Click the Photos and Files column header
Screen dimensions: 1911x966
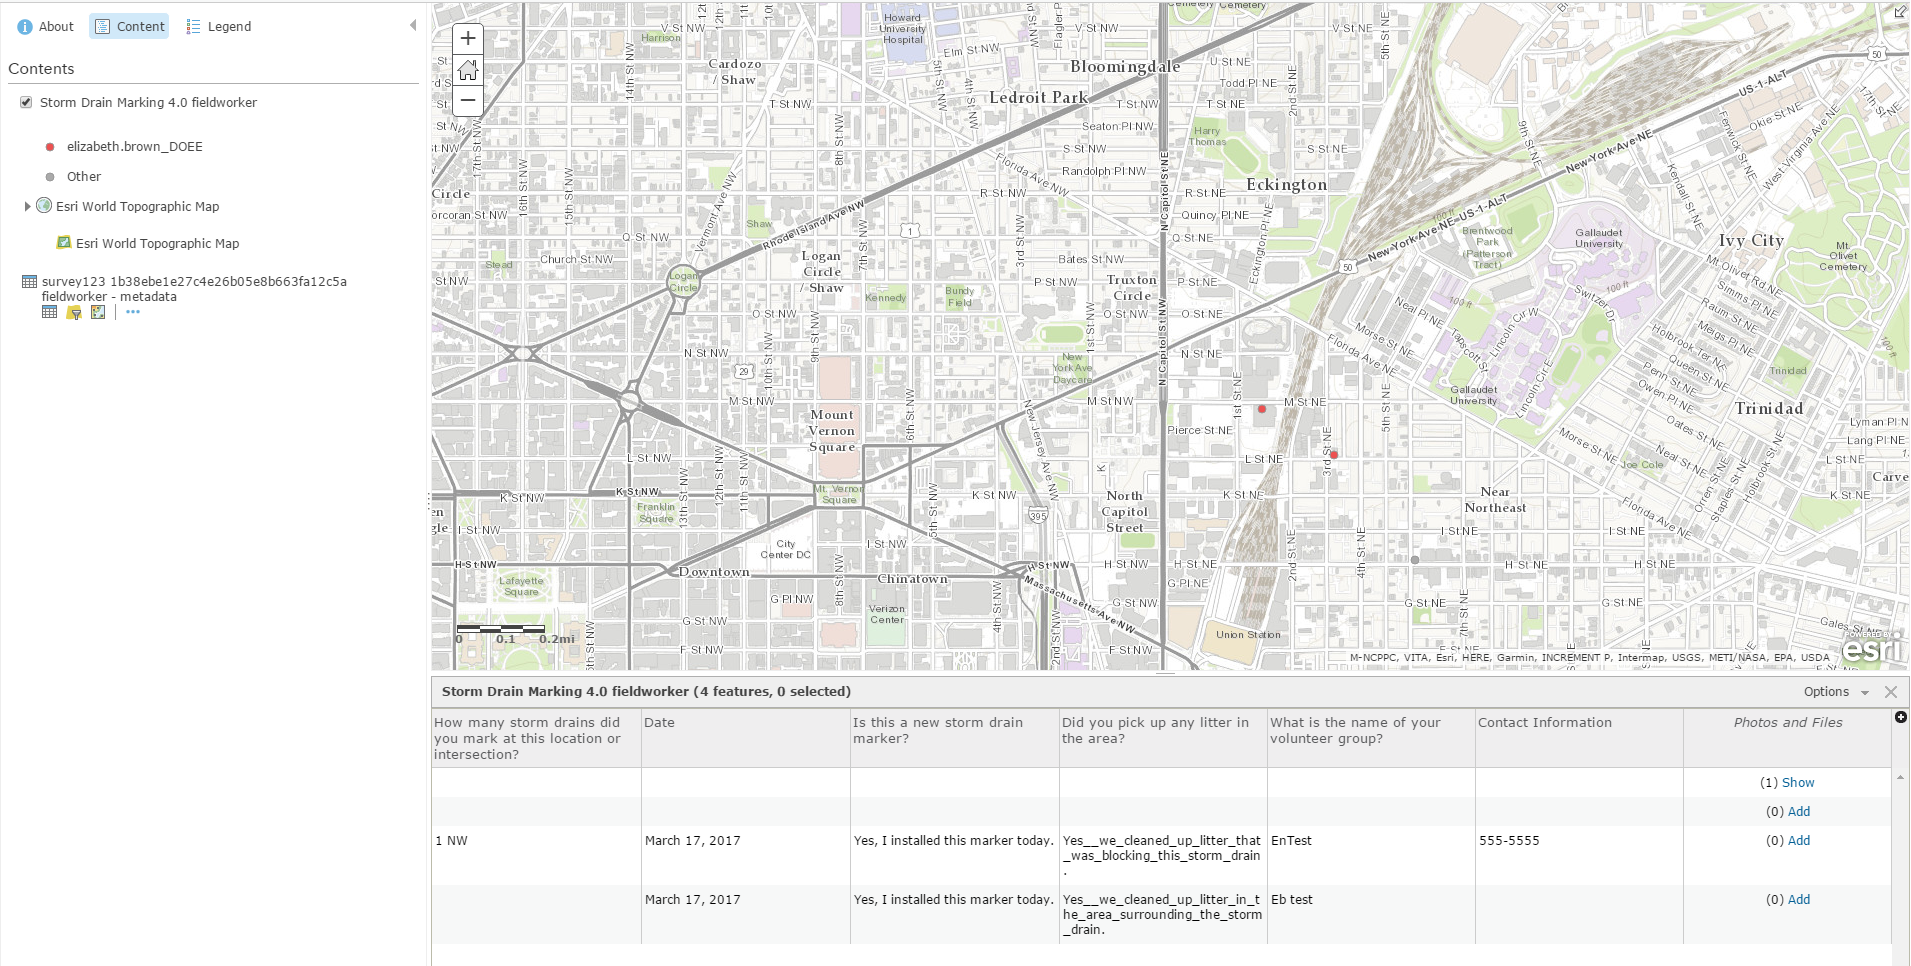pyautogui.click(x=1788, y=738)
